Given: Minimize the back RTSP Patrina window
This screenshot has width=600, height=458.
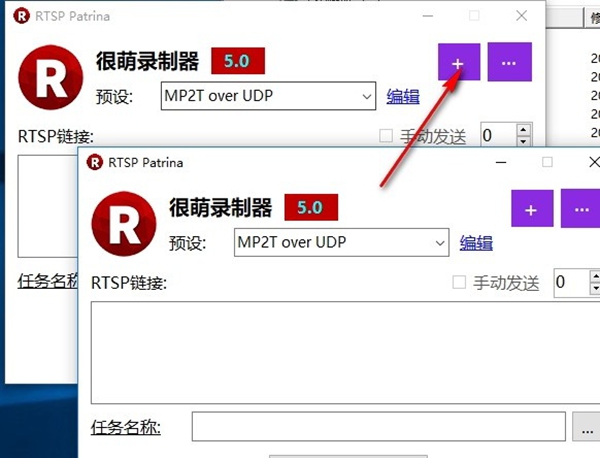Looking at the screenshot, I should pyautogui.click(x=428, y=16).
